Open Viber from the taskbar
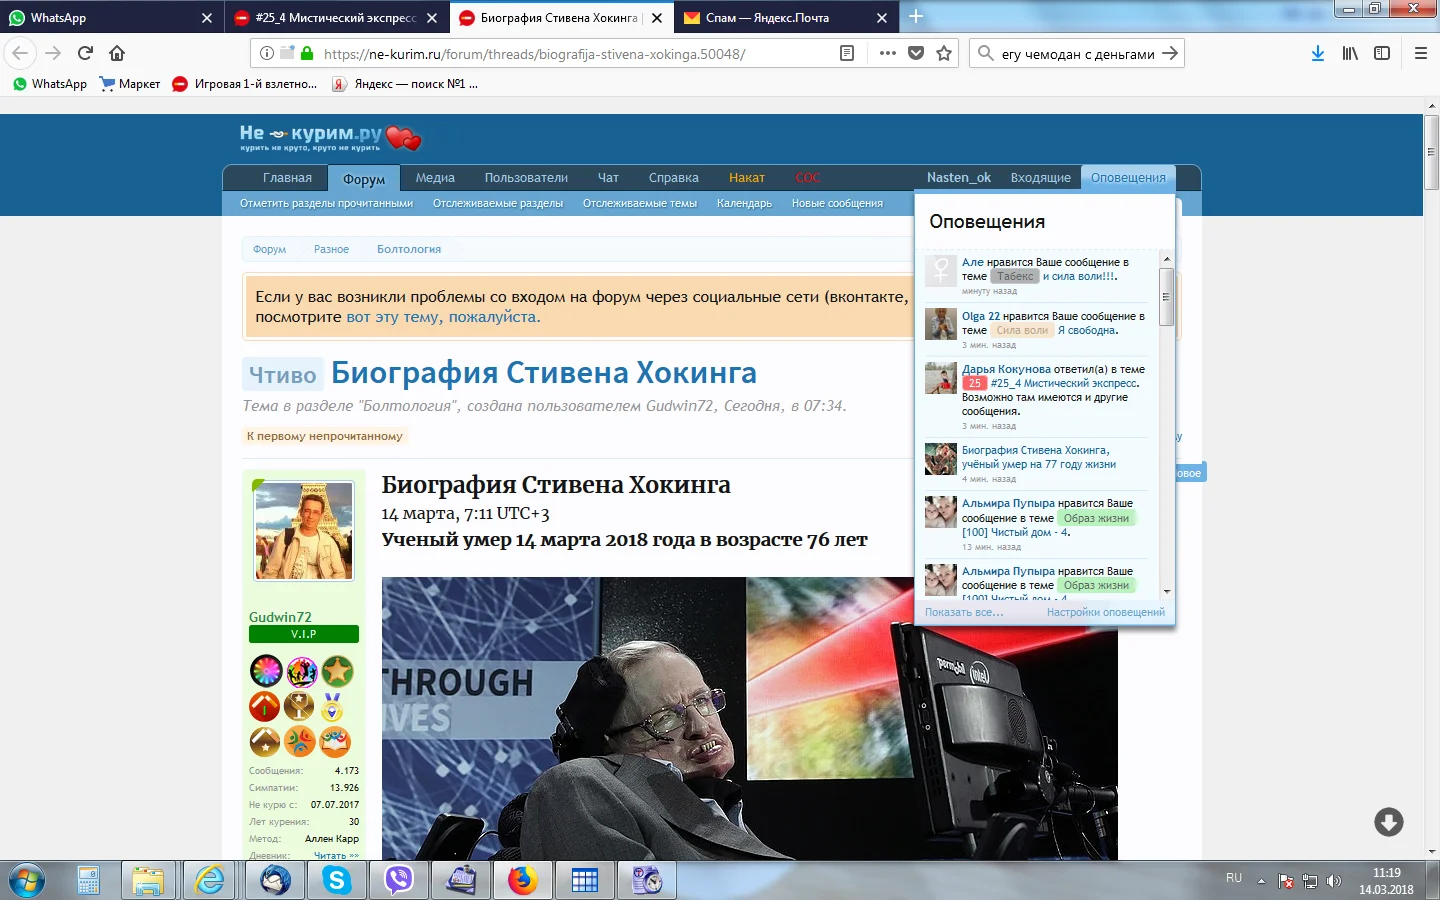1440x900 pixels. tap(399, 880)
